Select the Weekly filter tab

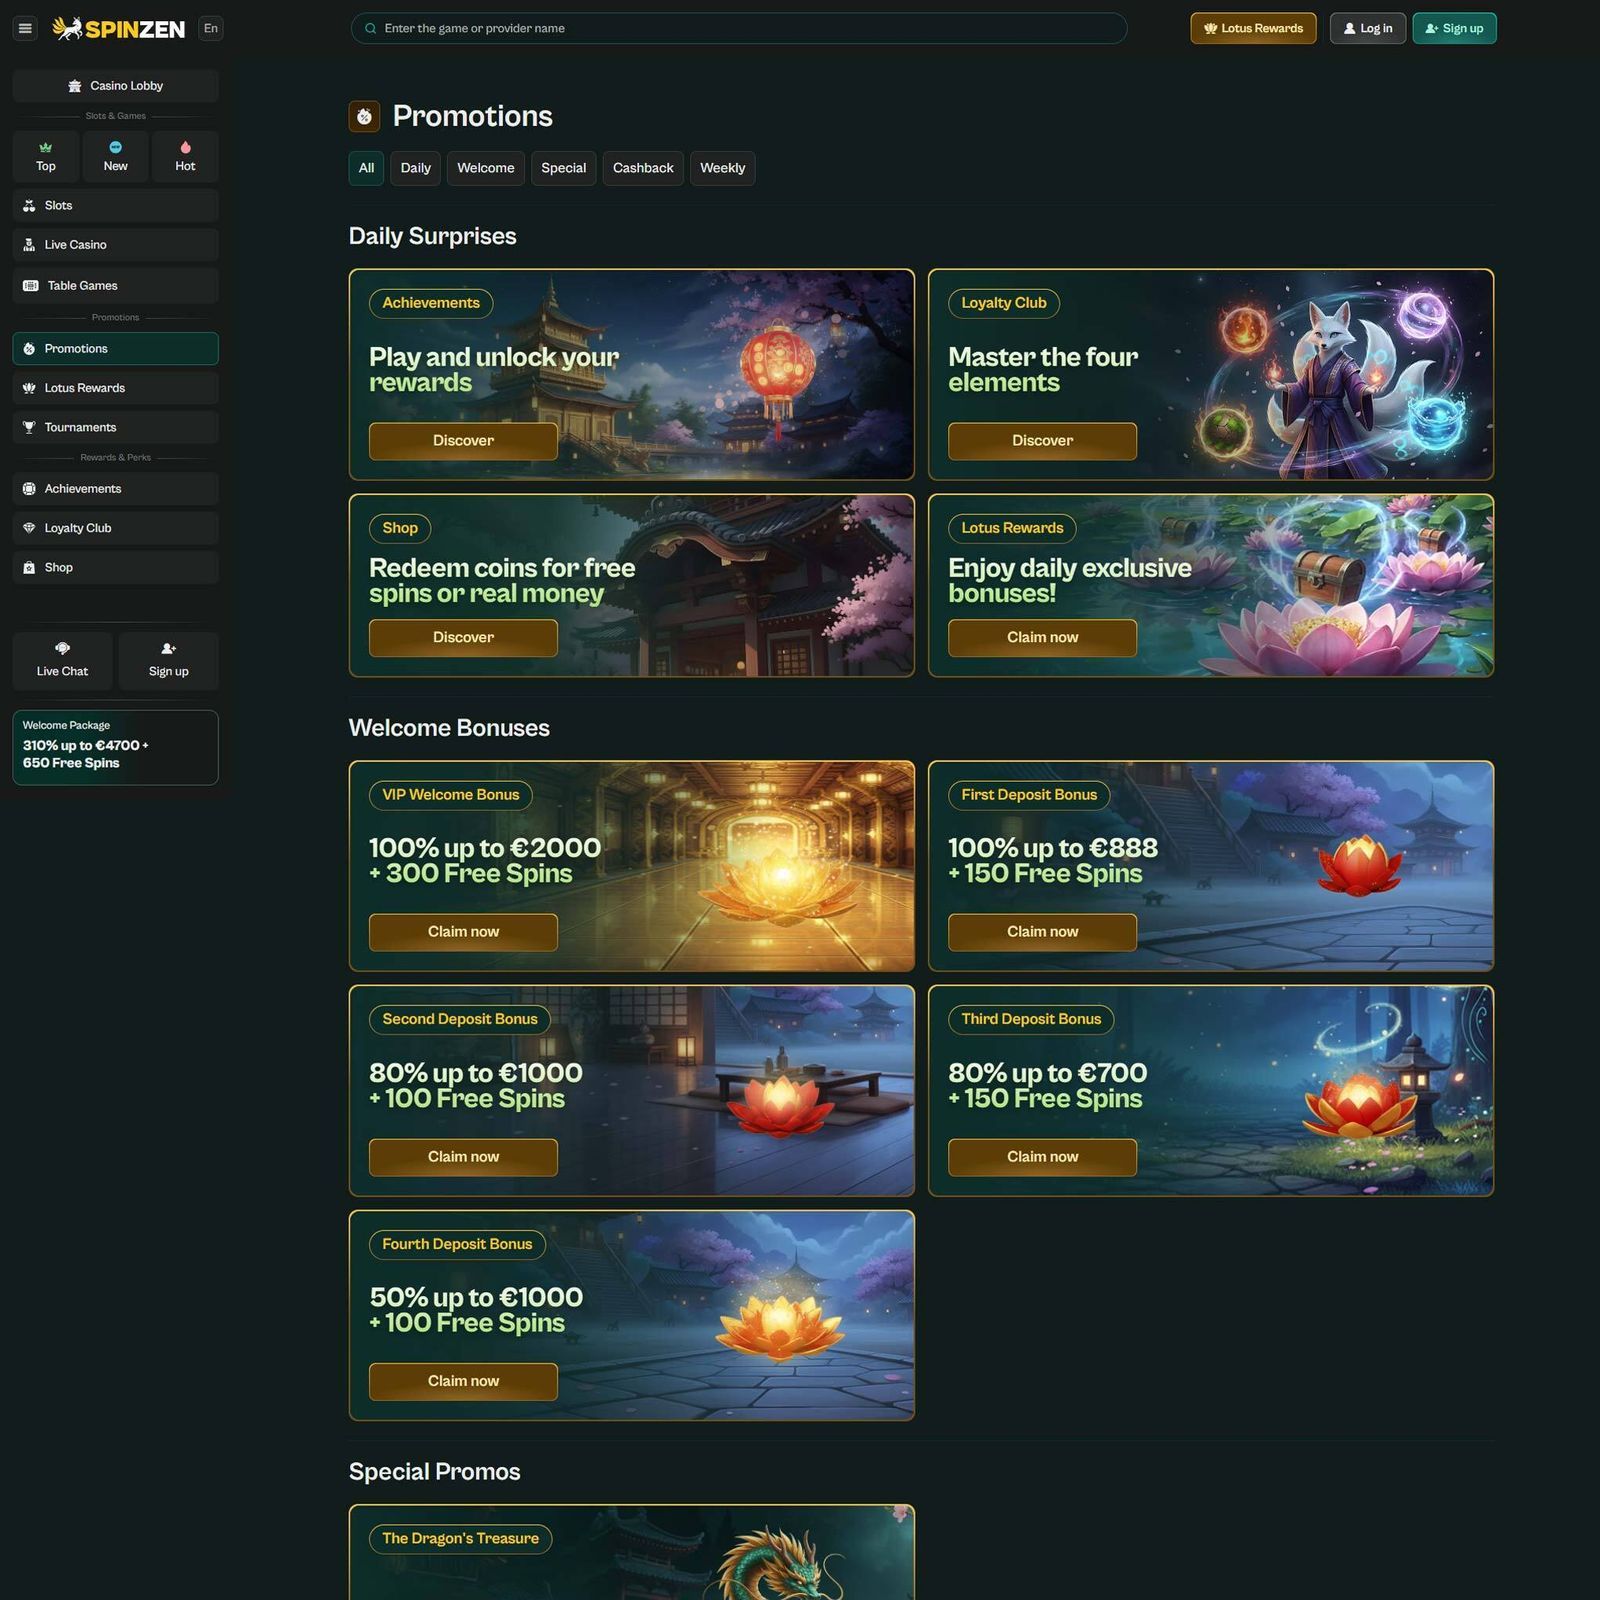[x=722, y=168]
